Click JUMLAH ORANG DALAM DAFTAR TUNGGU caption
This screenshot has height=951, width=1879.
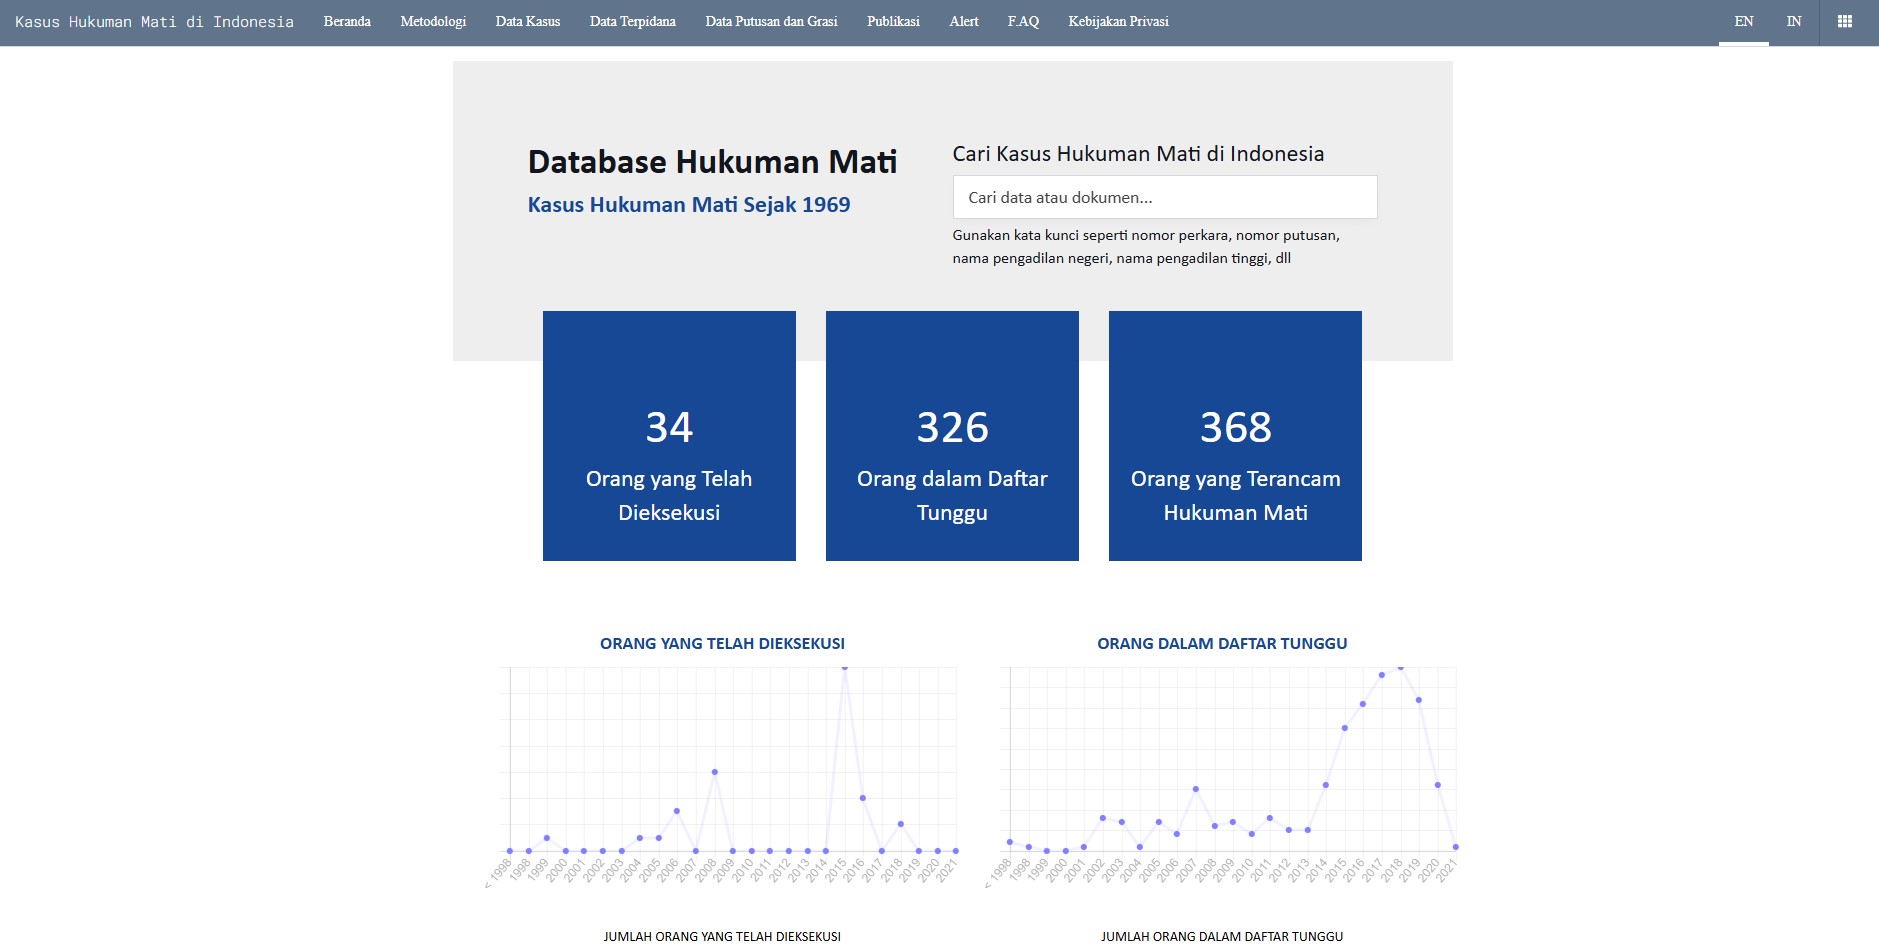1222,937
